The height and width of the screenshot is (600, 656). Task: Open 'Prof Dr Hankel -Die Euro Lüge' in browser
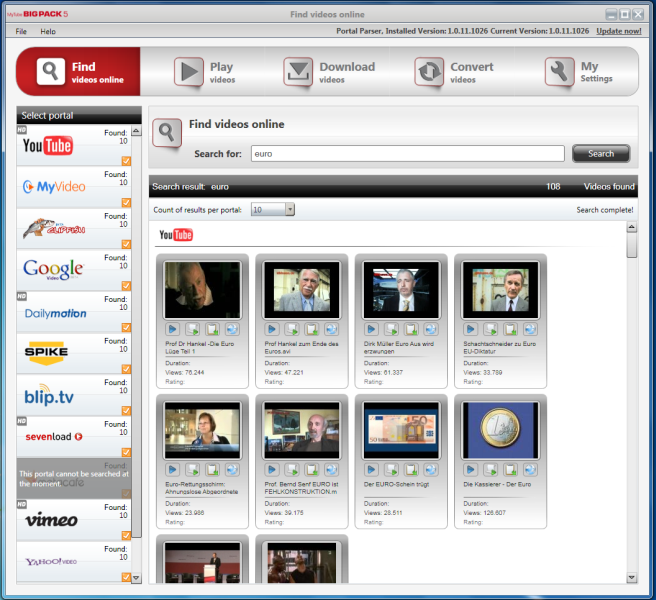pyautogui.click(x=232, y=329)
